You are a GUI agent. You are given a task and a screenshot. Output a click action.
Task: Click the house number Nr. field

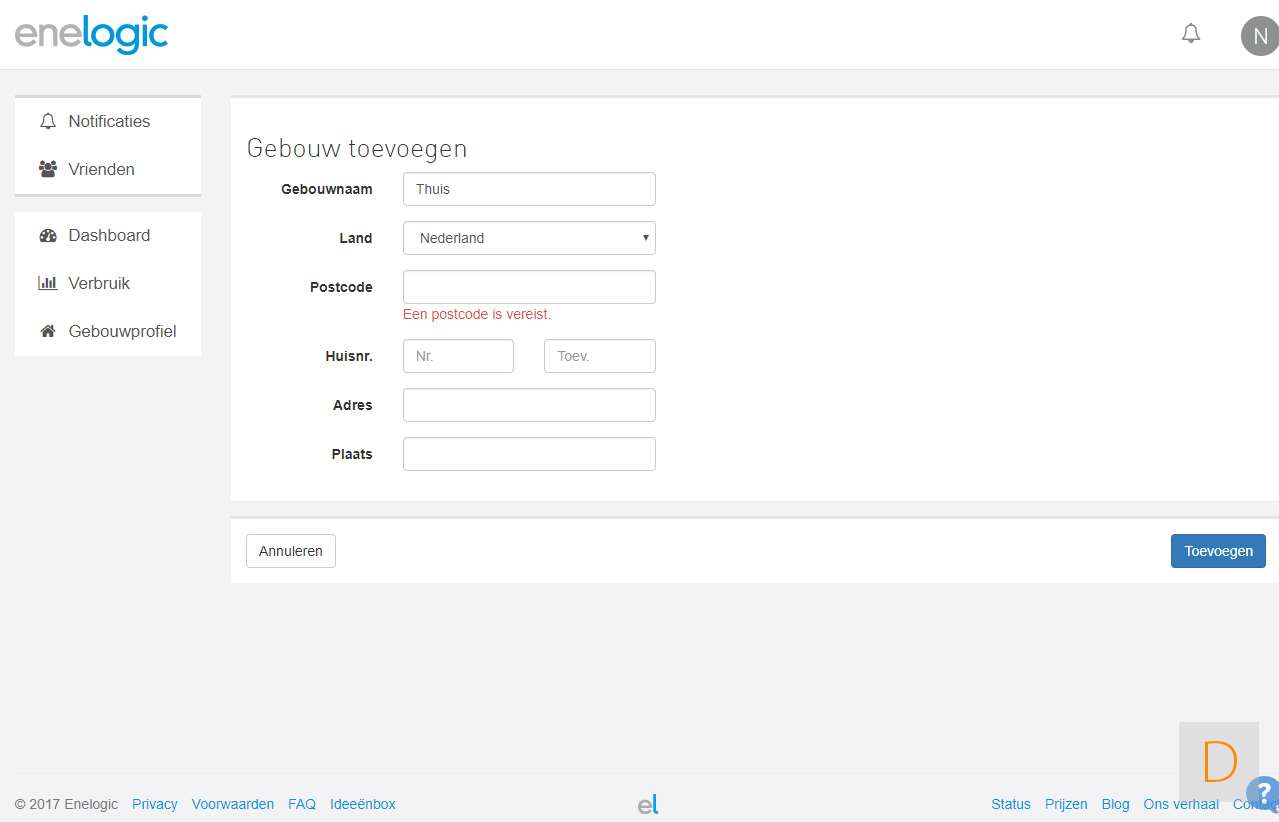pos(458,356)
